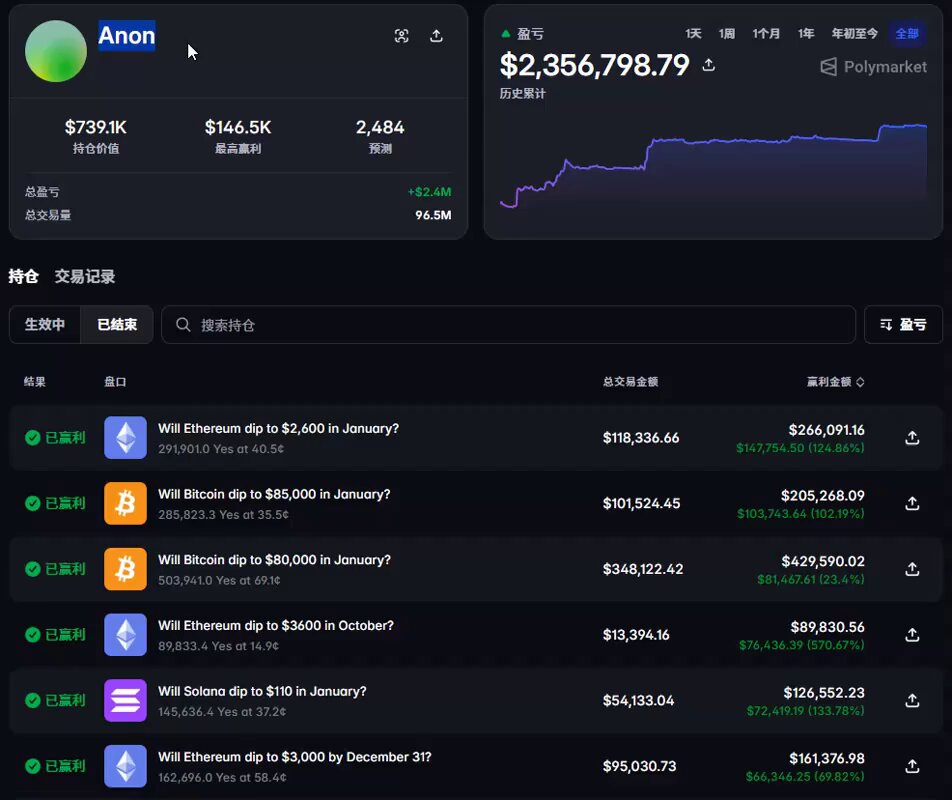Click the 2,484 预测 count

(380, 127)
